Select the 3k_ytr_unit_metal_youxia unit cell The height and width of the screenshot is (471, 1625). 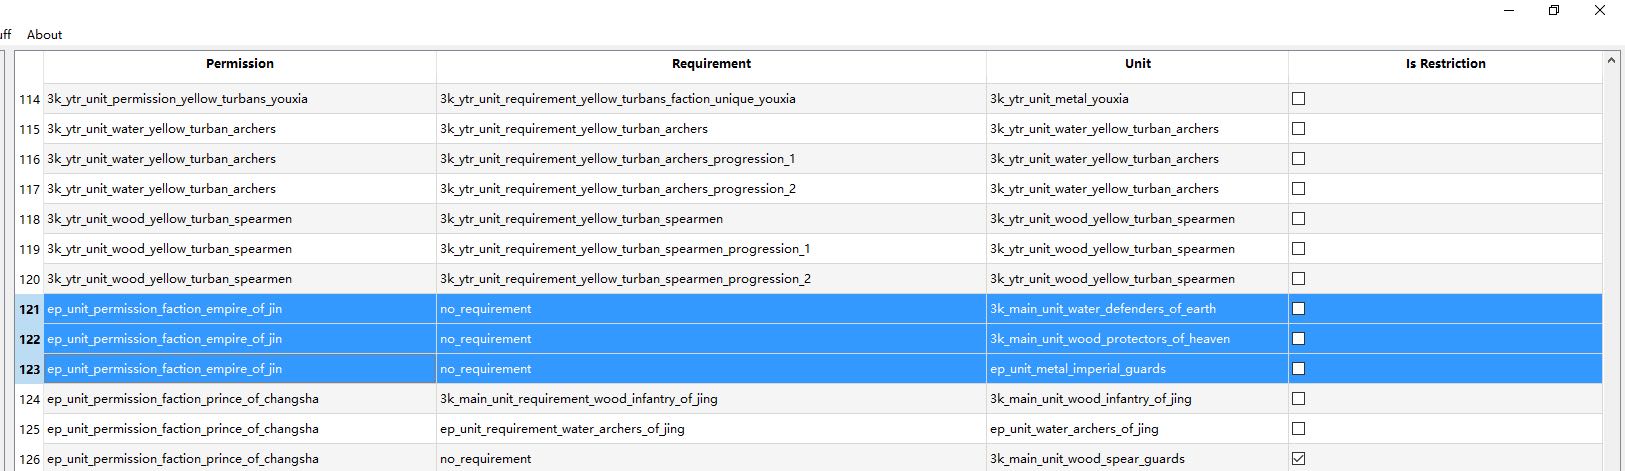pos(1137,99)
